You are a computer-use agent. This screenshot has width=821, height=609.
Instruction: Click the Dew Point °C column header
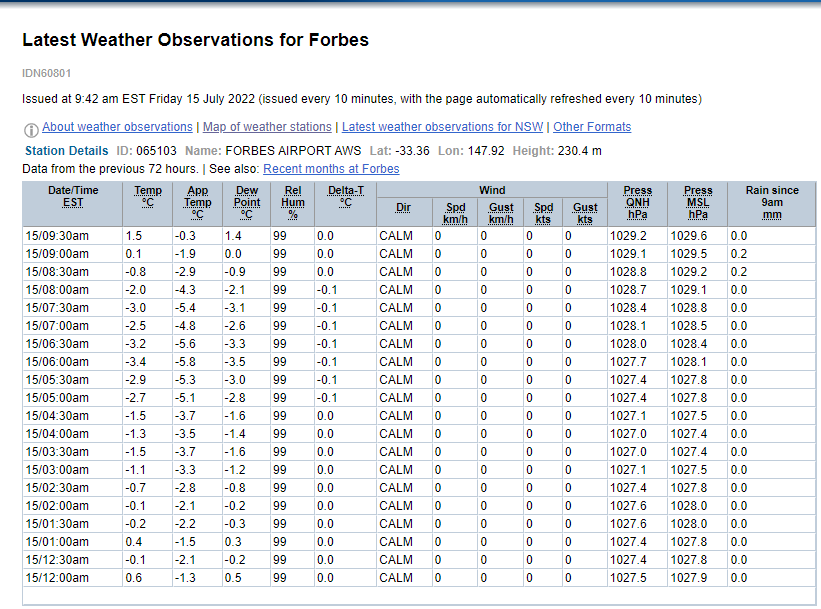tap(247, 204)
